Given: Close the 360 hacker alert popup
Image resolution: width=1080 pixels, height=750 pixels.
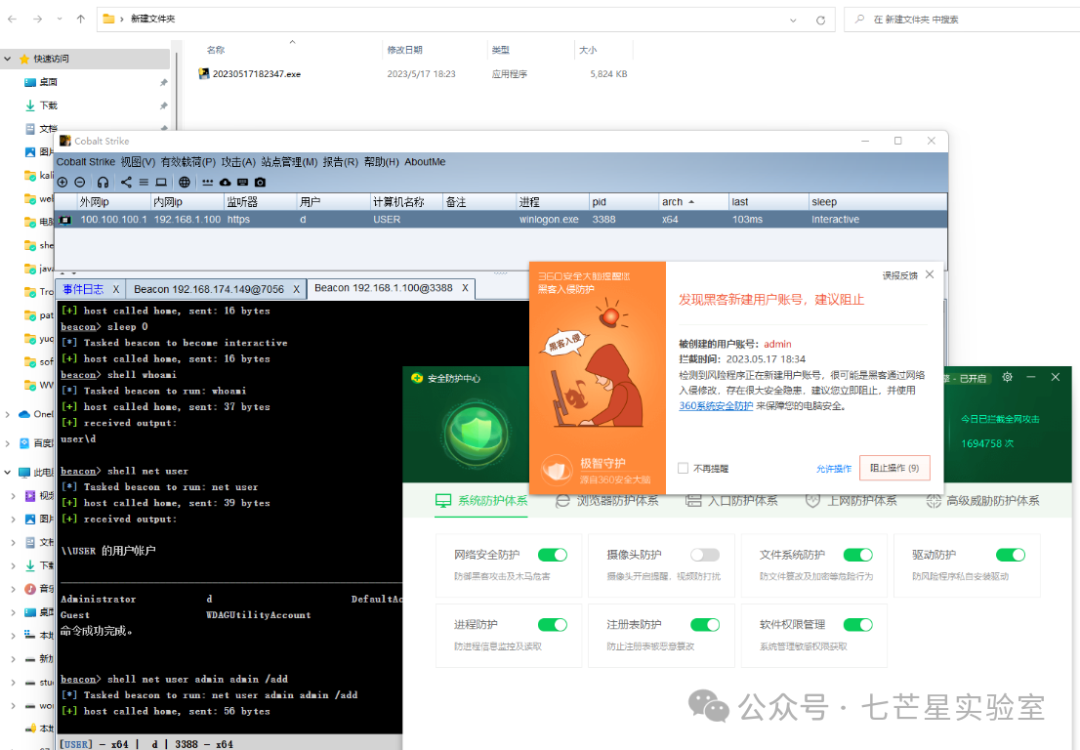Looking at the screenshot, I should tap(930, 274).
